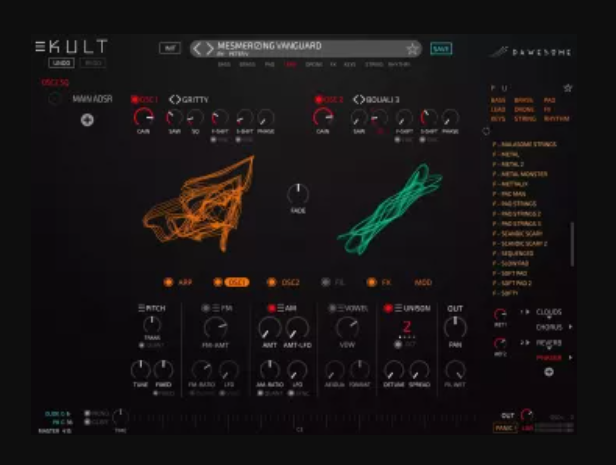Viewport: 616px width, 465px height.
Task: Enable the VOWEL section power toggle
Action: [332, 308]
